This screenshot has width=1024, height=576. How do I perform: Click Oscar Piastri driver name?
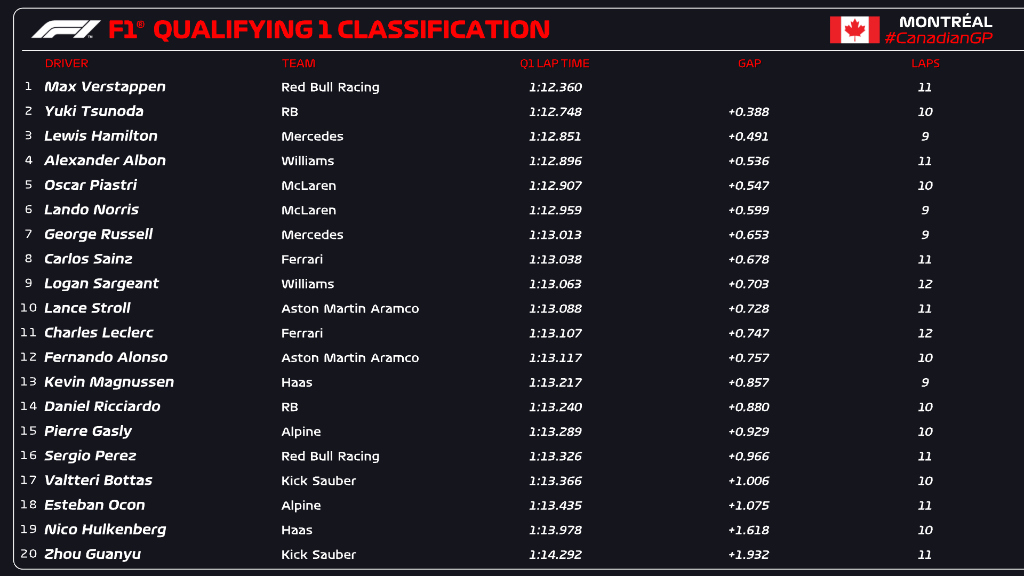(90, 185)
